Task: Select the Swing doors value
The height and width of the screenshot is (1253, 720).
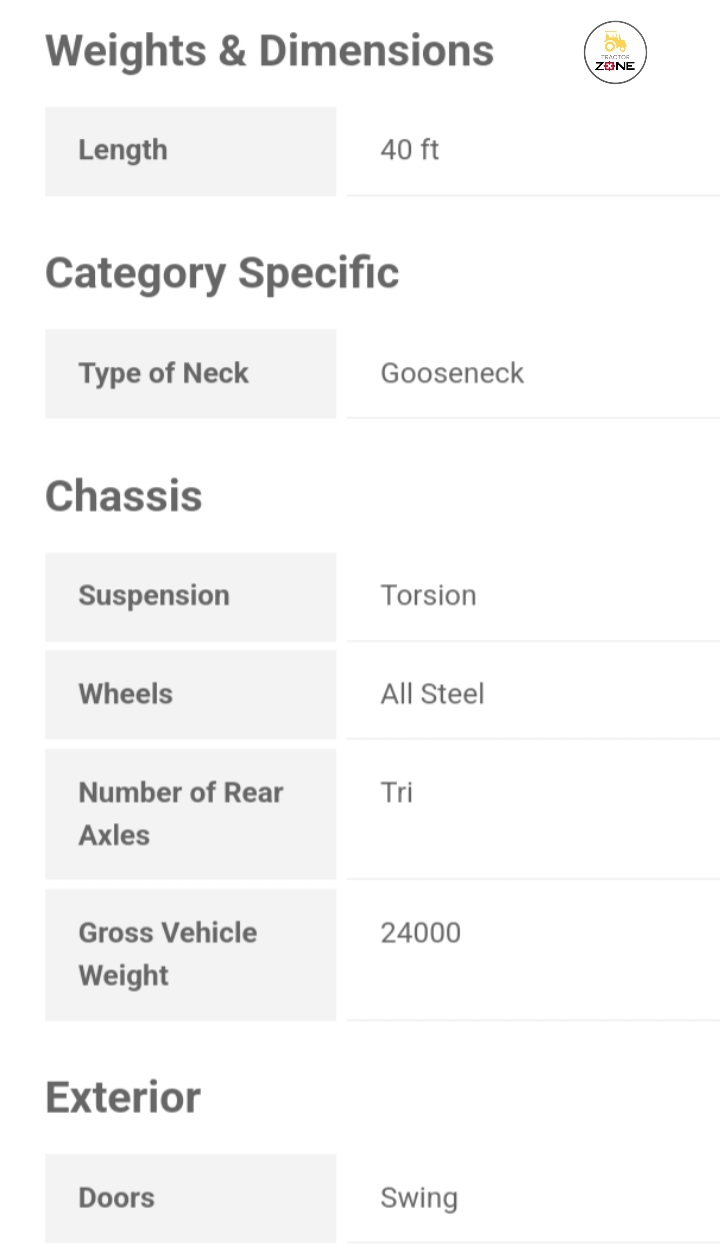Action: [419, 1198]
